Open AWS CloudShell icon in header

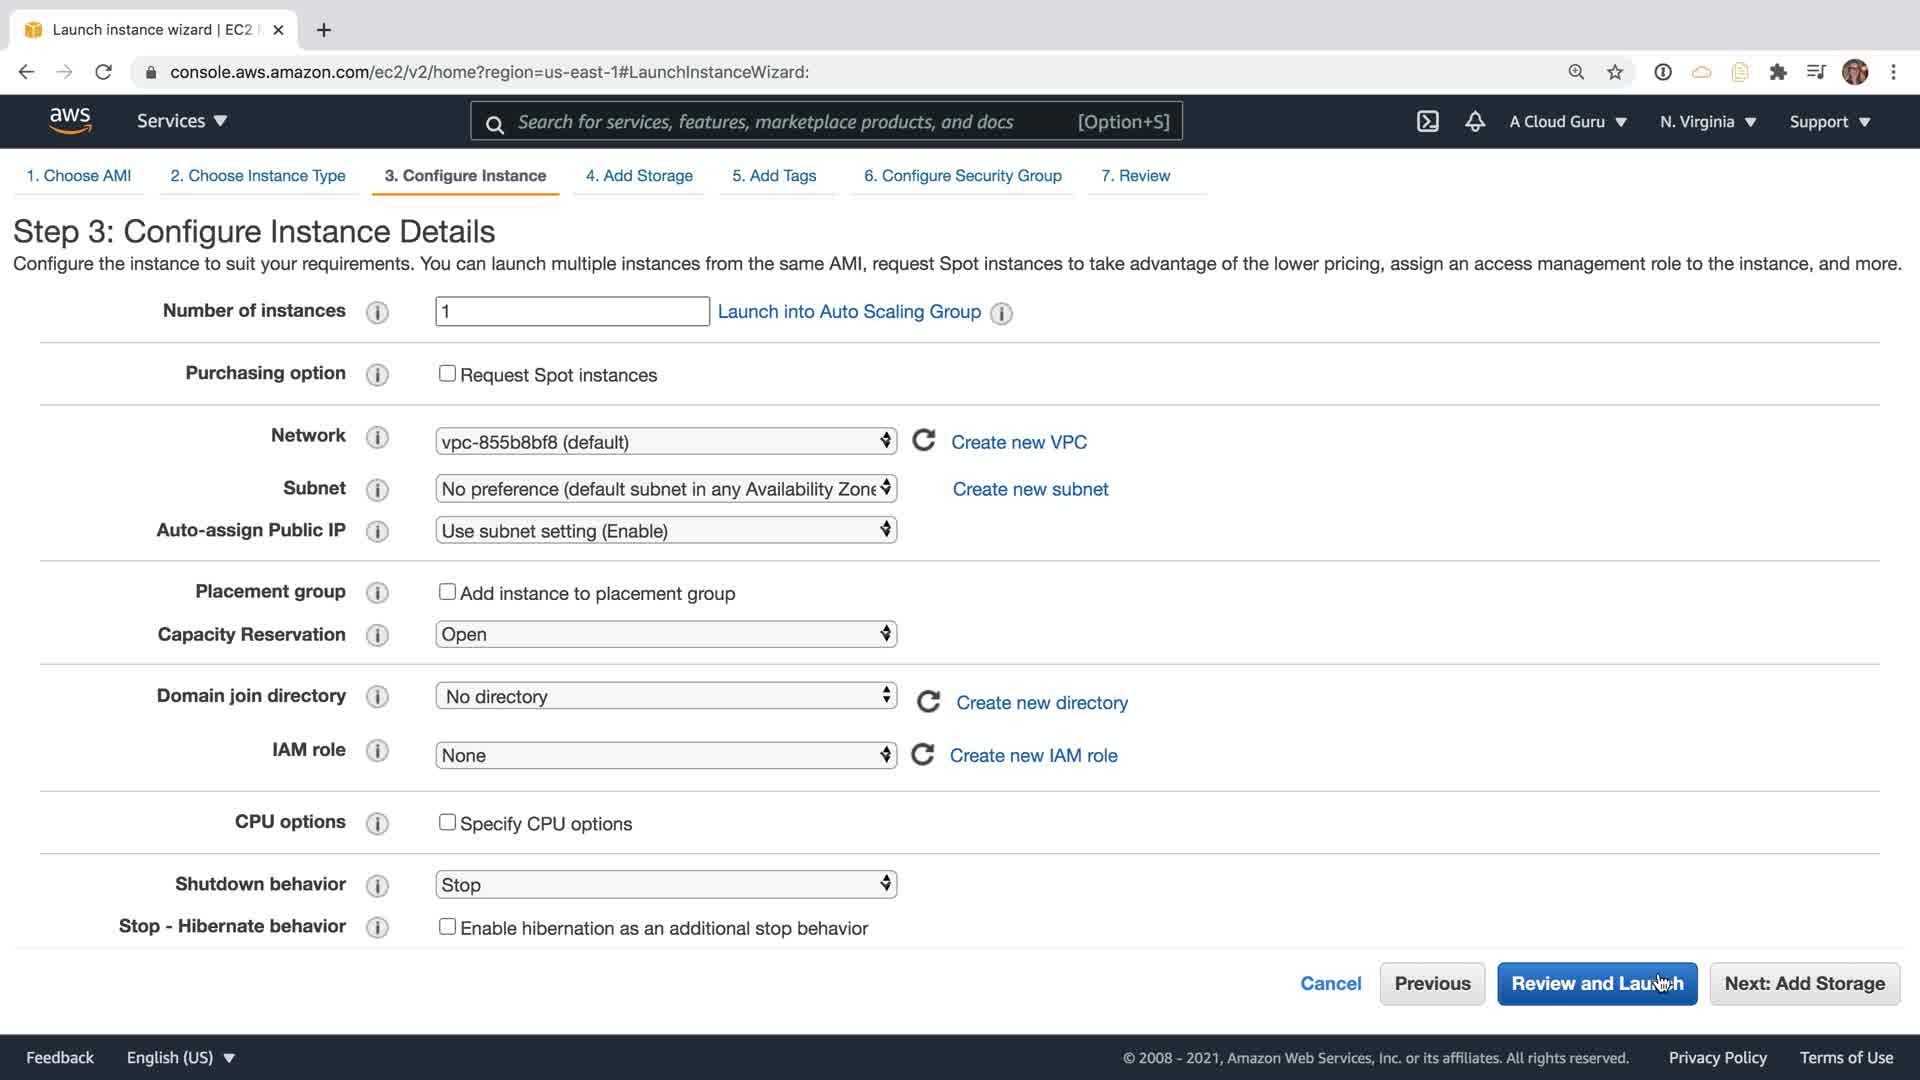coord(1427,122)
